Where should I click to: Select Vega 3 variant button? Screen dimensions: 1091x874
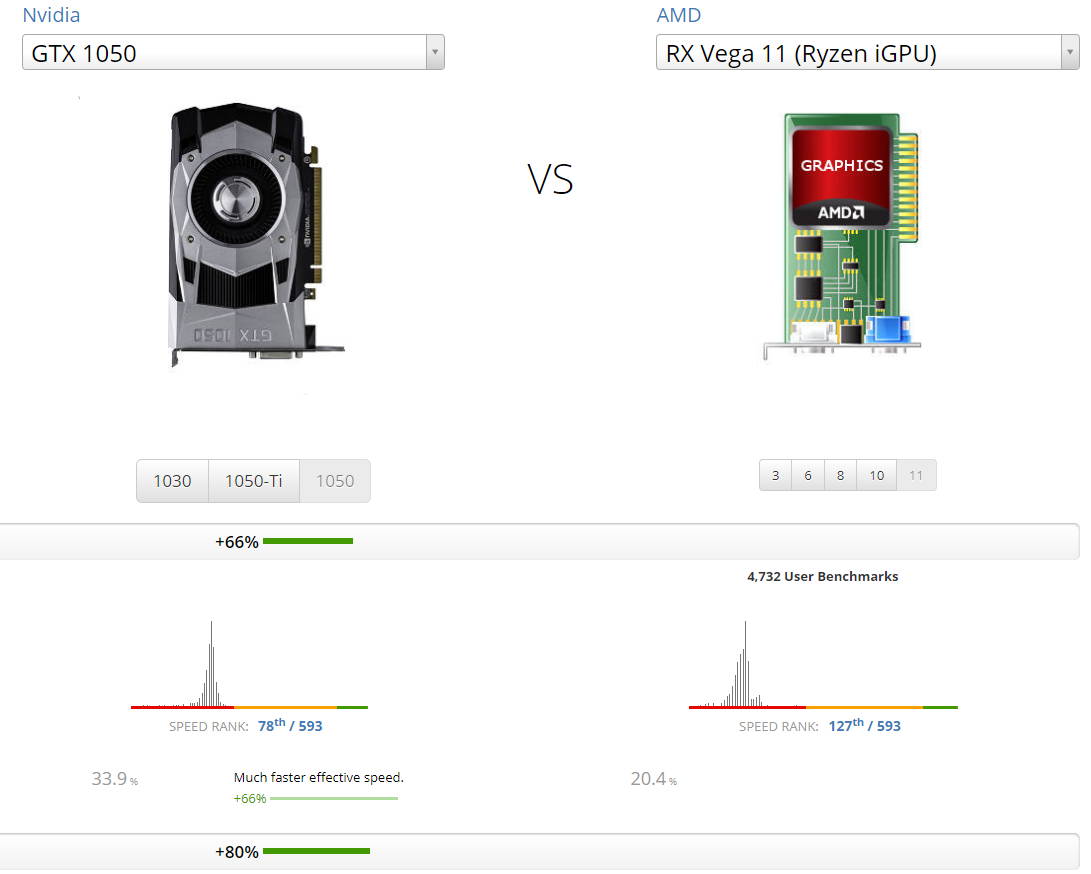[775, 475]
